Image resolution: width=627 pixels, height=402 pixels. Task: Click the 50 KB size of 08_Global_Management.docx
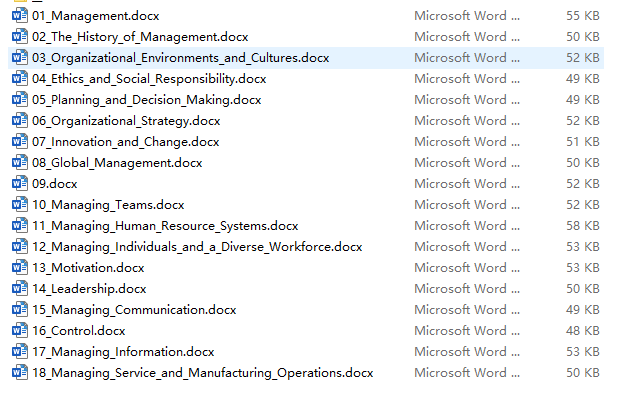coord(583,163)
